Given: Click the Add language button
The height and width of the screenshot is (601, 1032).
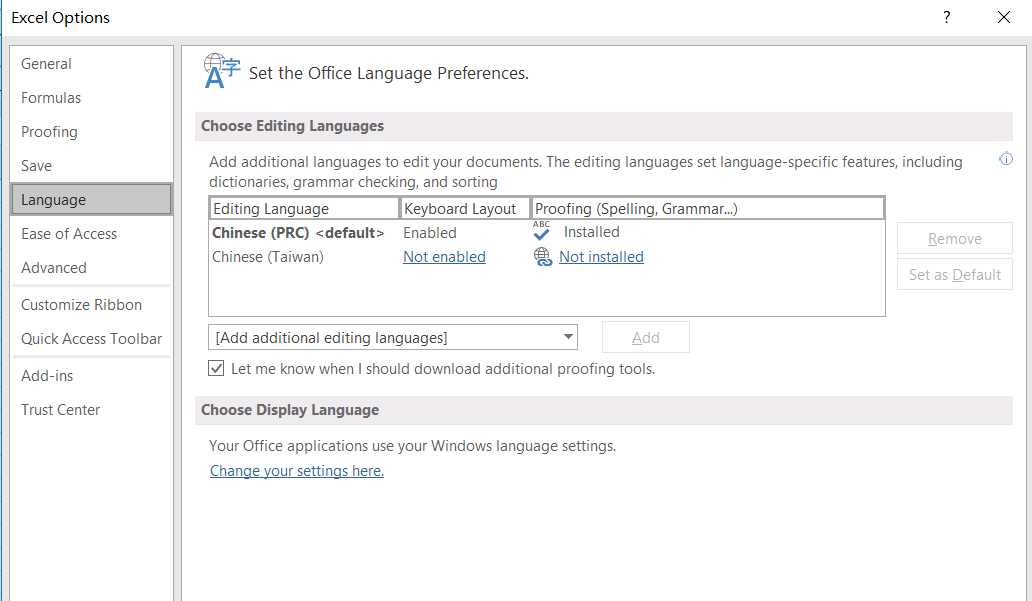Looking at the screenshot, I should point(646,337).
